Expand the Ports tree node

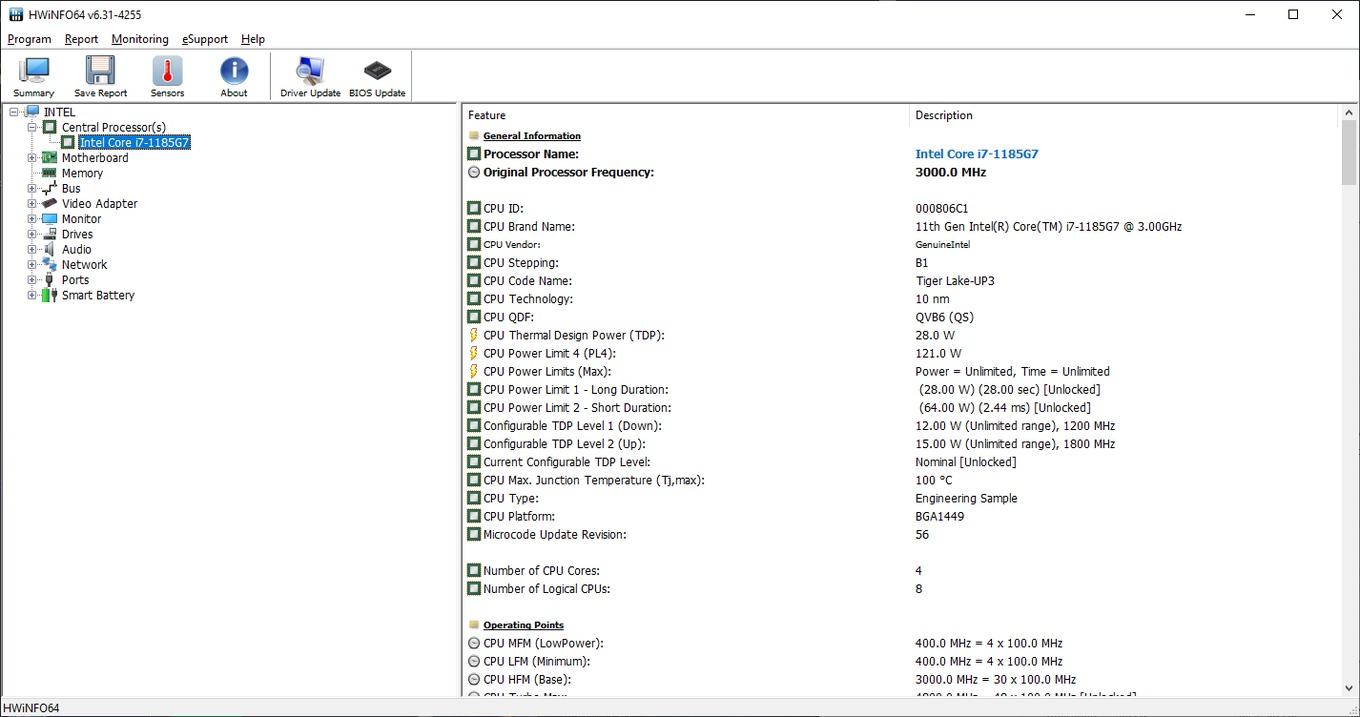(x=32, y=280)
